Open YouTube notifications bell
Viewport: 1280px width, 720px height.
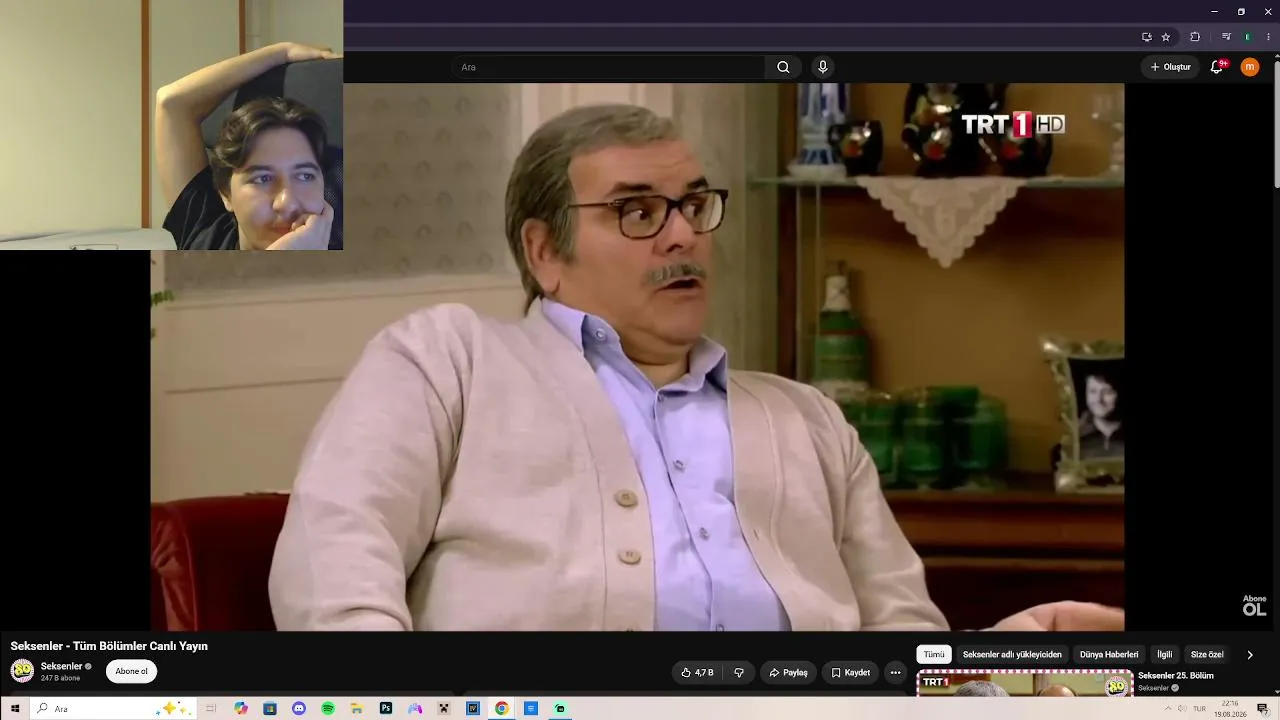coord(1217,67)
